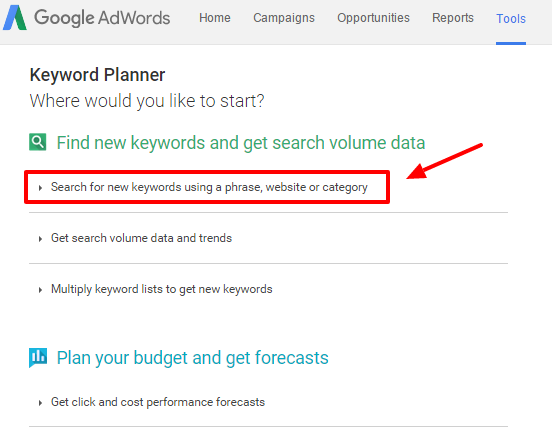Open the Reports tab
552x429 pixels.
click(x=453, y=18)
